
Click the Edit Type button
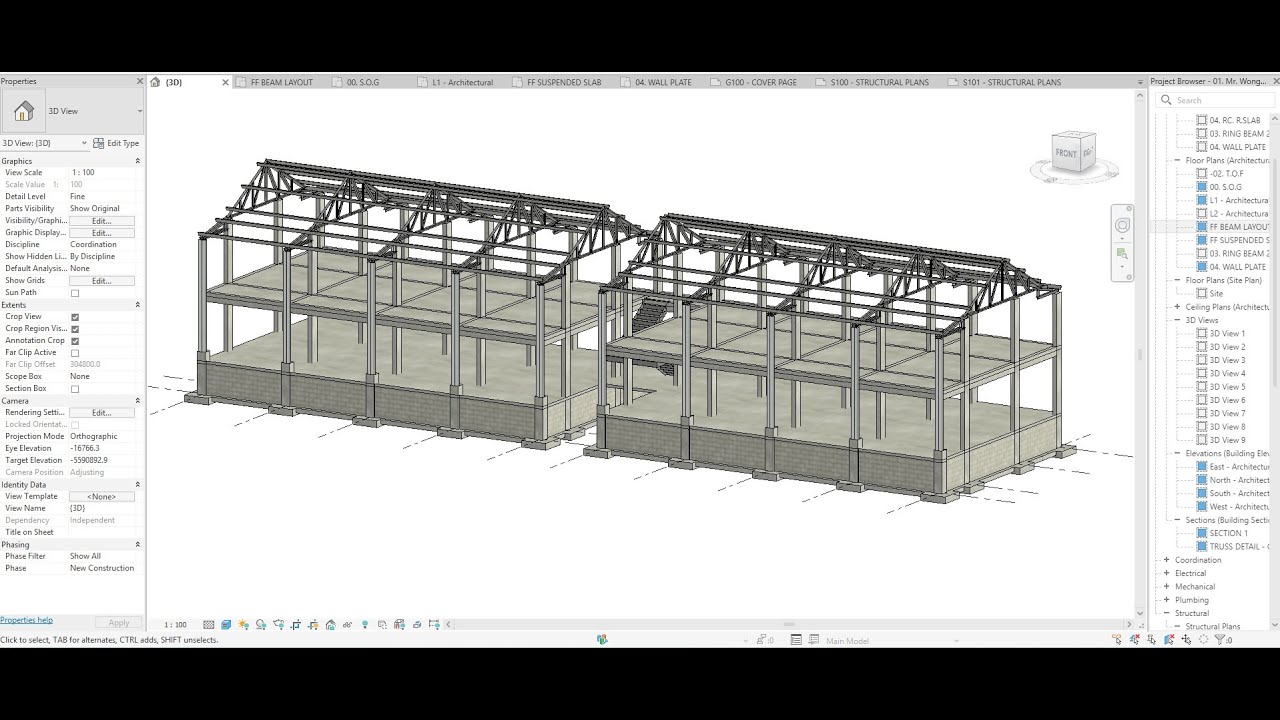coord(116,143)
